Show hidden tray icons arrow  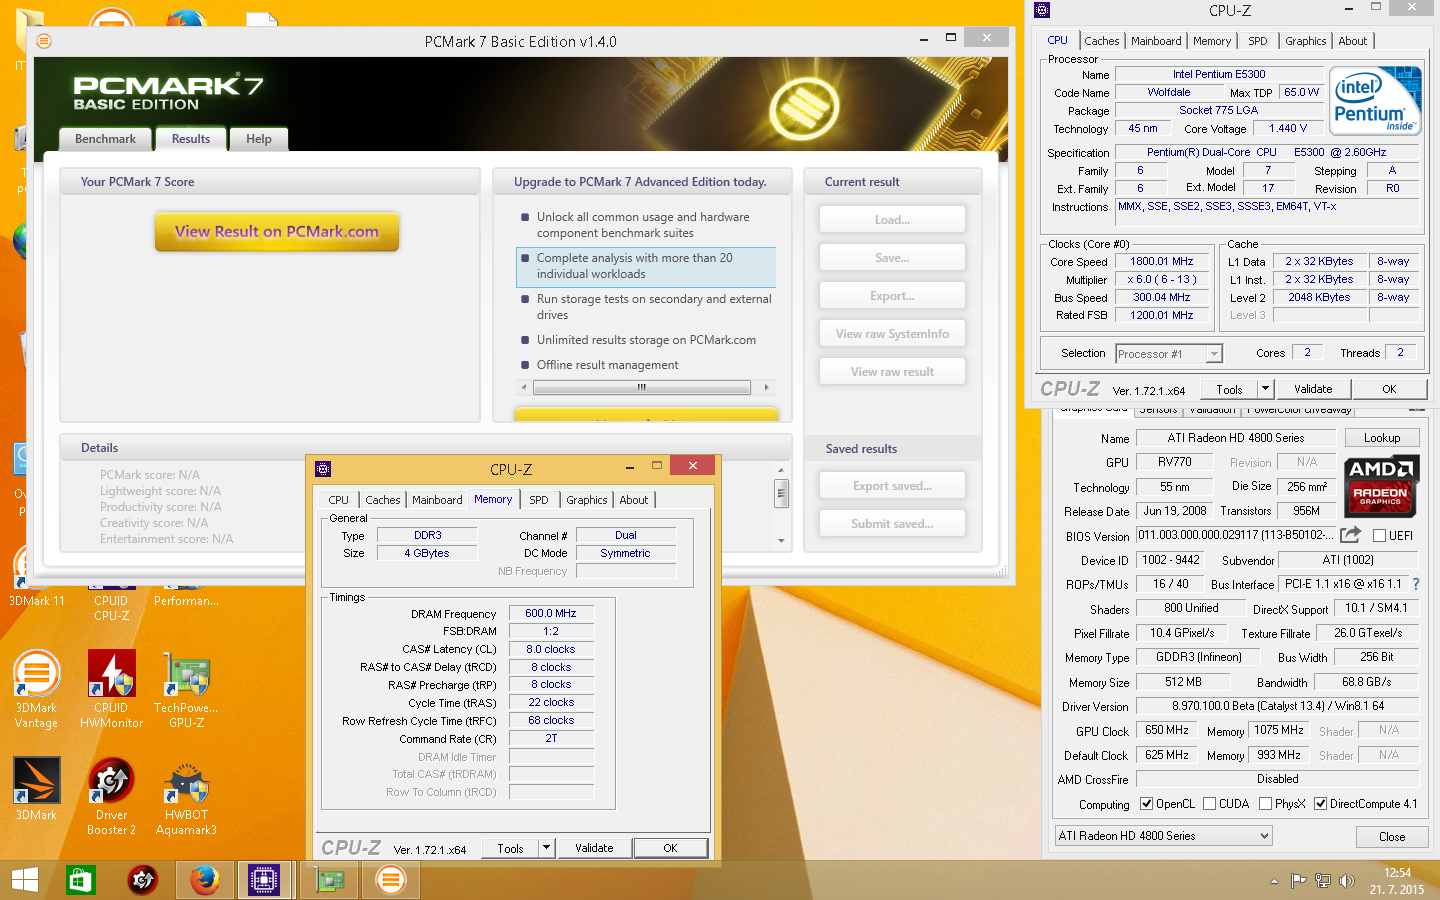(1274, 881)
